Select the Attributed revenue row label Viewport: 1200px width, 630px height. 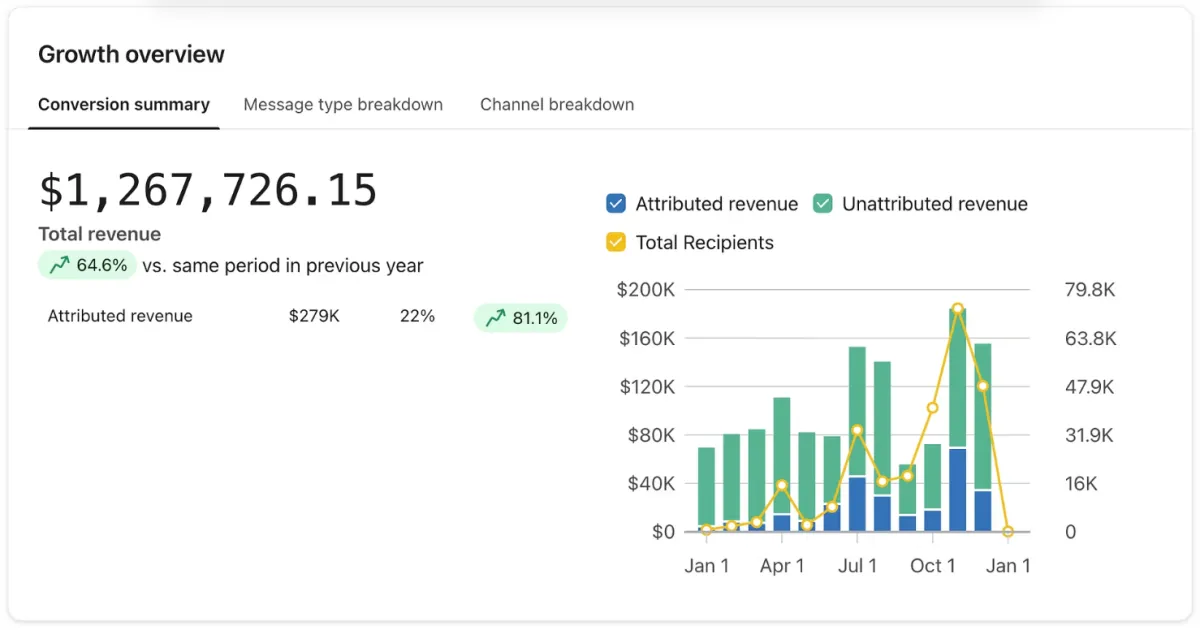pos(120,316)
